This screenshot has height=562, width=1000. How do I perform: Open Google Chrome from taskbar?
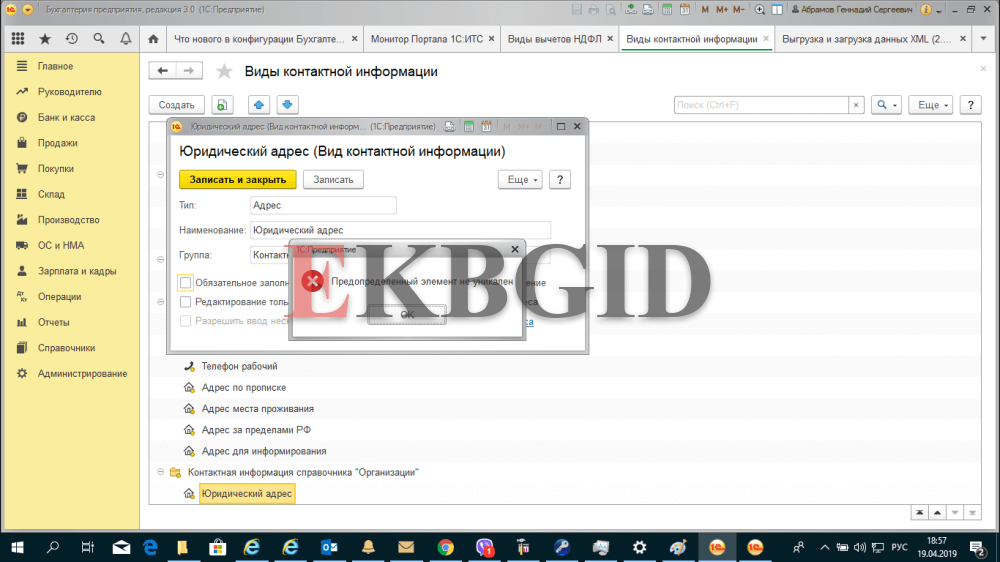[445, 547]
